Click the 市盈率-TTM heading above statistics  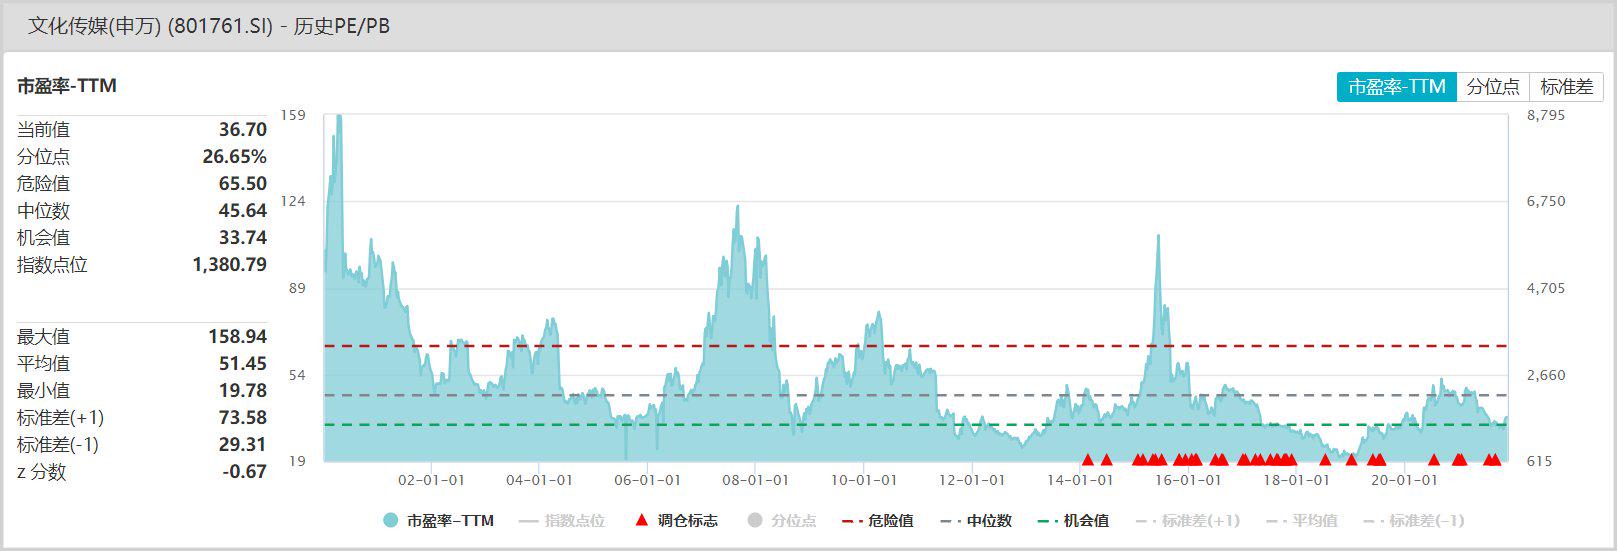pos(67,86)
